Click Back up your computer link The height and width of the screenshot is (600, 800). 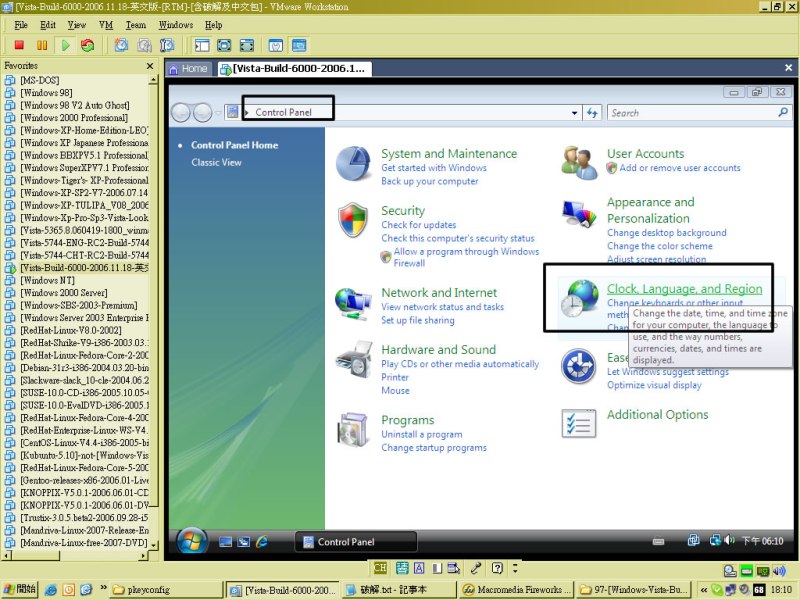[430, 181]
